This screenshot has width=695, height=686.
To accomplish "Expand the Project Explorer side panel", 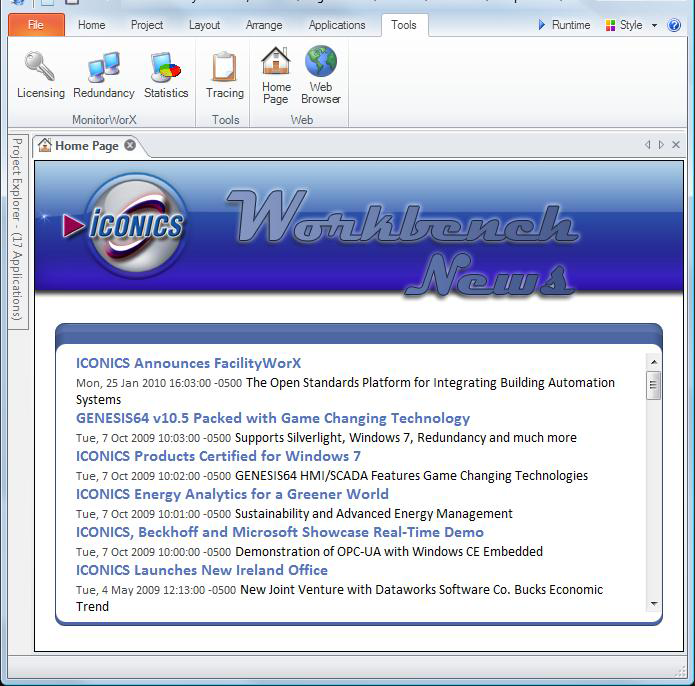I will pos(17,230).
